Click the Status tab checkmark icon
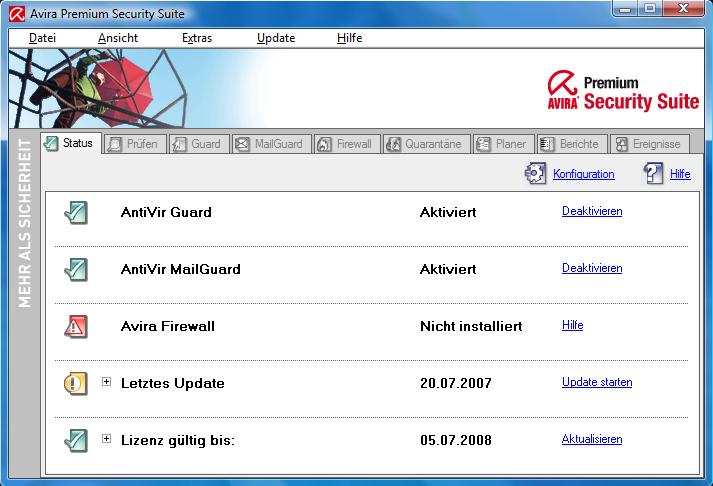This screenshot has height=486, width=713. pyautogui.click(x=51, y=143)
